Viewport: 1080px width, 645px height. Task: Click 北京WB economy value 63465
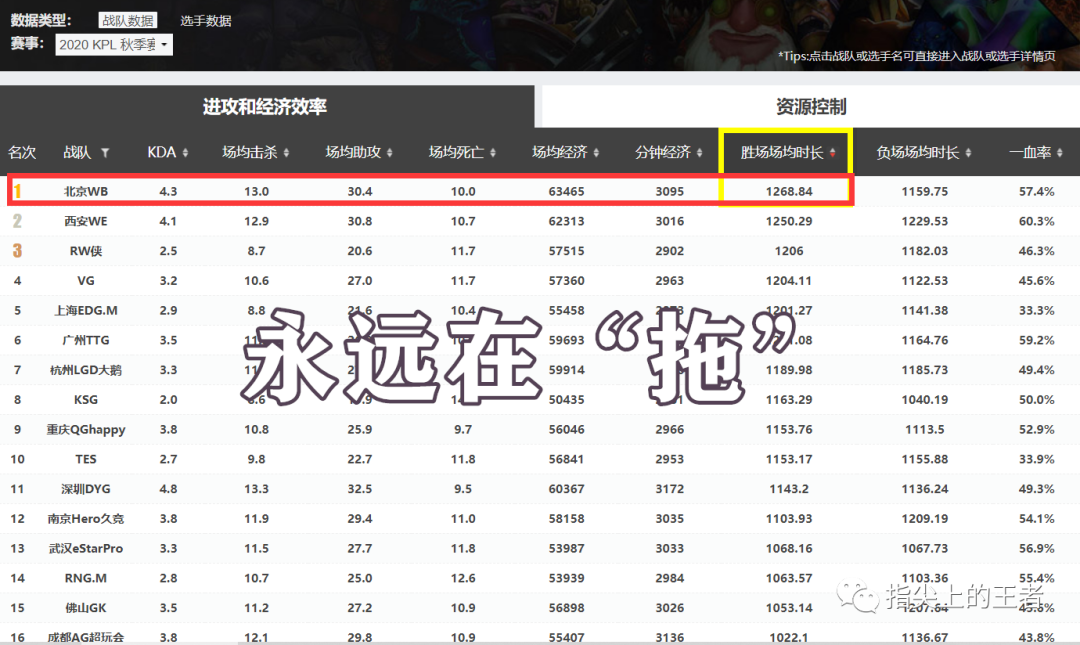point(566,192)
